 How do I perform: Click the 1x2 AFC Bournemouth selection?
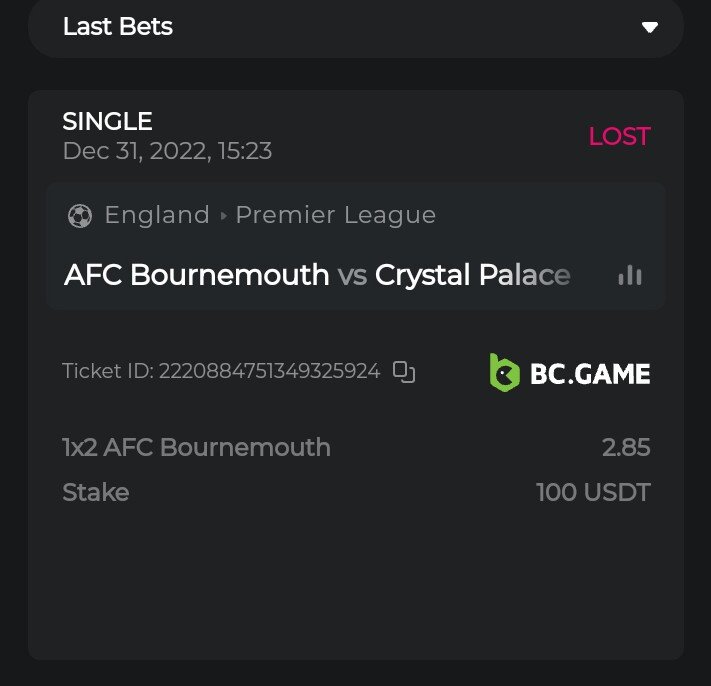click(x=196, y=447)
